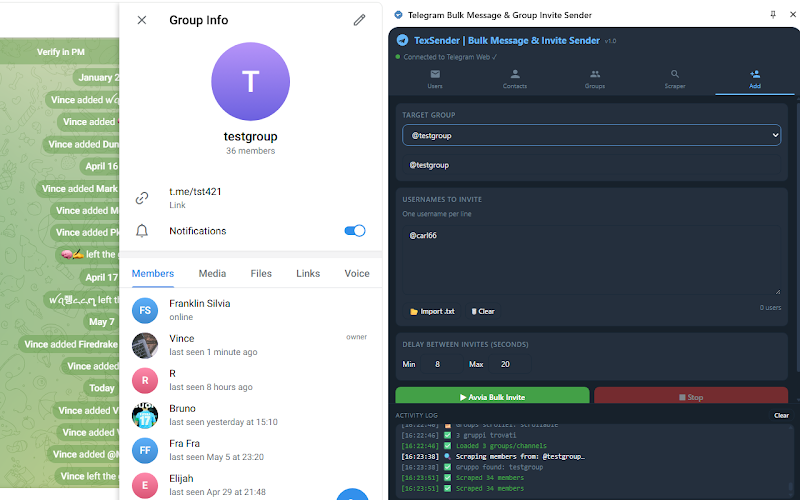Screen dimensions: 800x500
Task: Expand the Target Group dropdown
Action: tap(591, 135)
